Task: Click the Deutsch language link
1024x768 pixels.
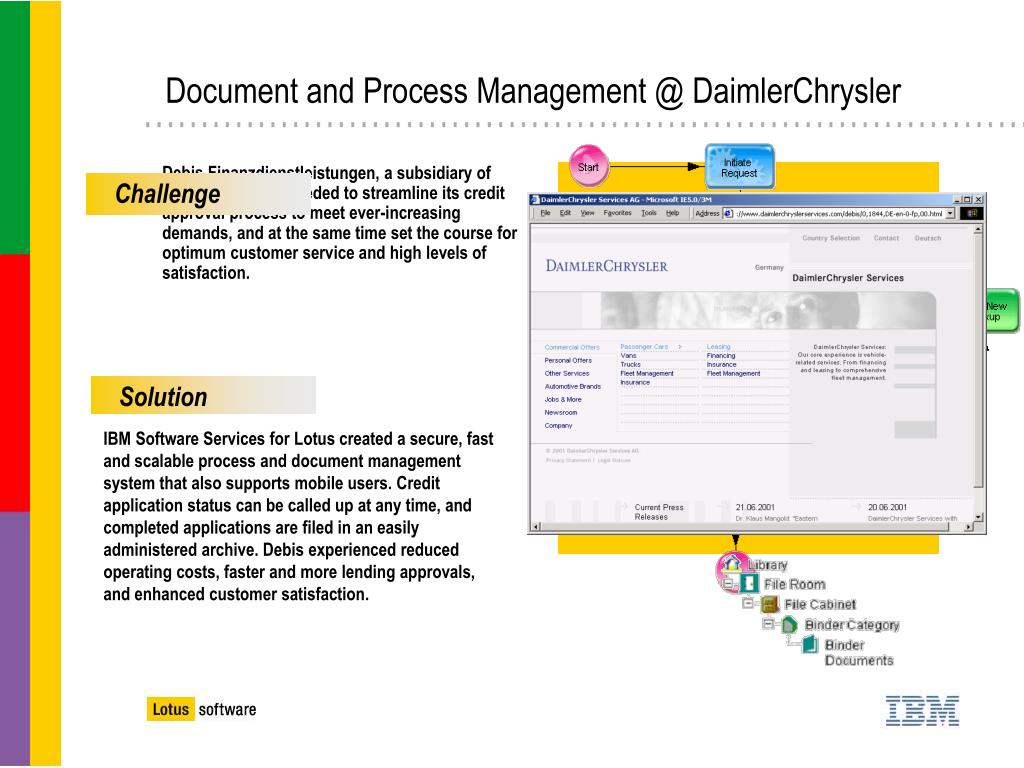Action: click(927, 238)
